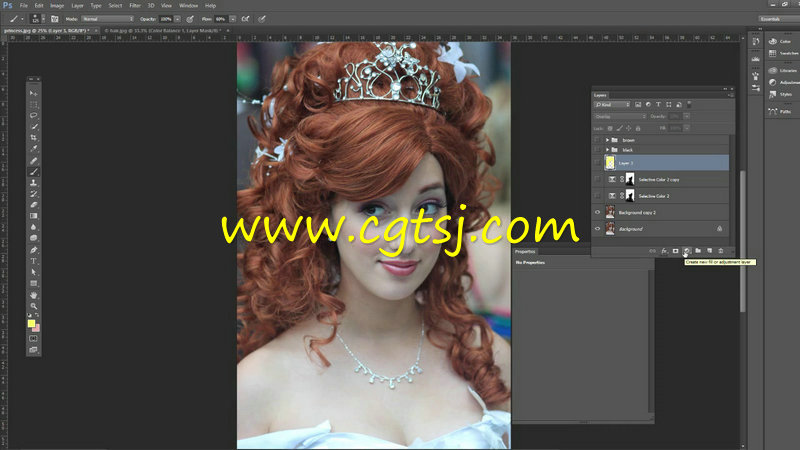Select the Rectangular Marquee tool
The width and height of the screenshot is (800, 450).
pos(33,105)
